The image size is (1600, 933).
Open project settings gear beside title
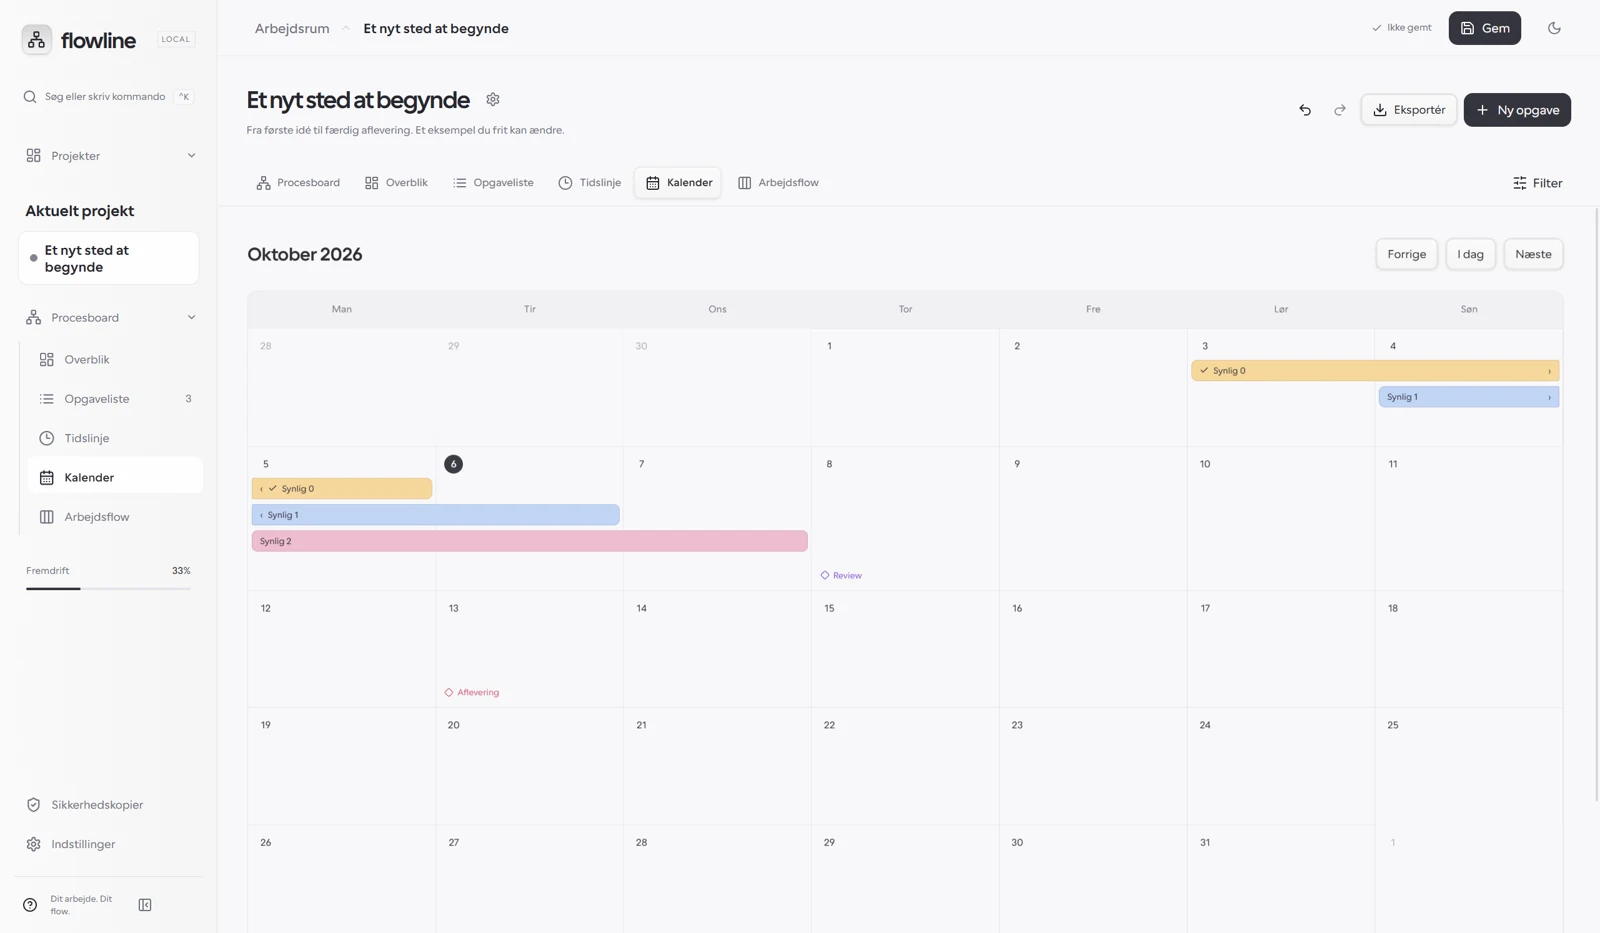(493, 100)
